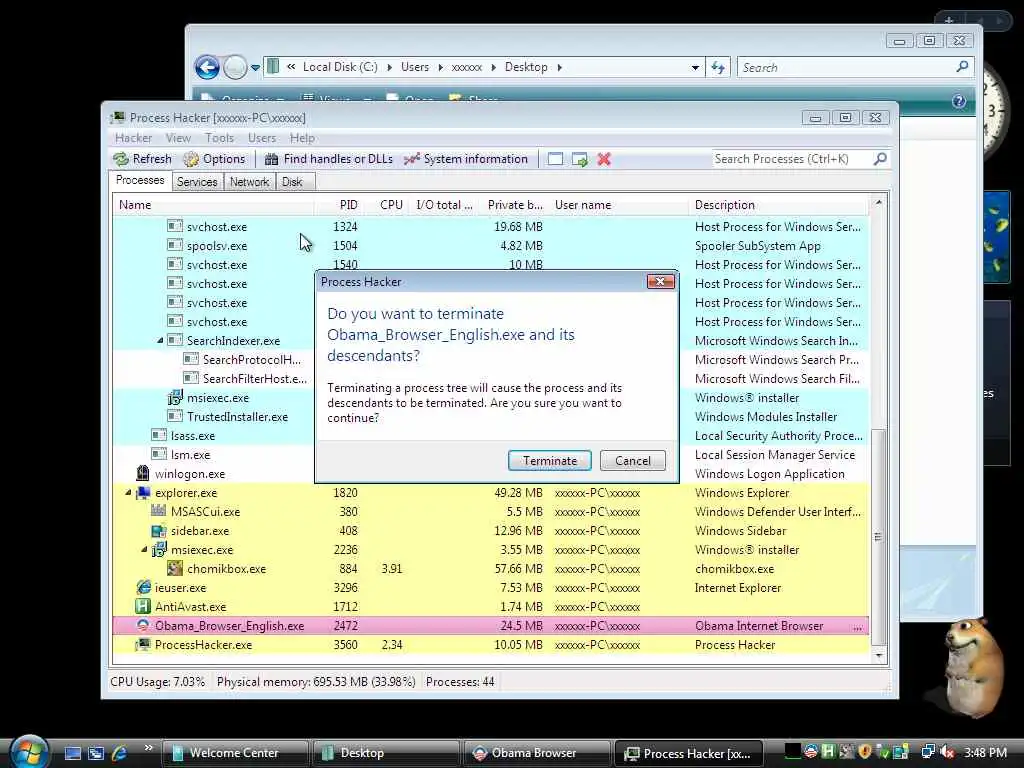Switch to Welcome Center taskbar button
This screenshot has width=1024, height=768.
(235, 753)
